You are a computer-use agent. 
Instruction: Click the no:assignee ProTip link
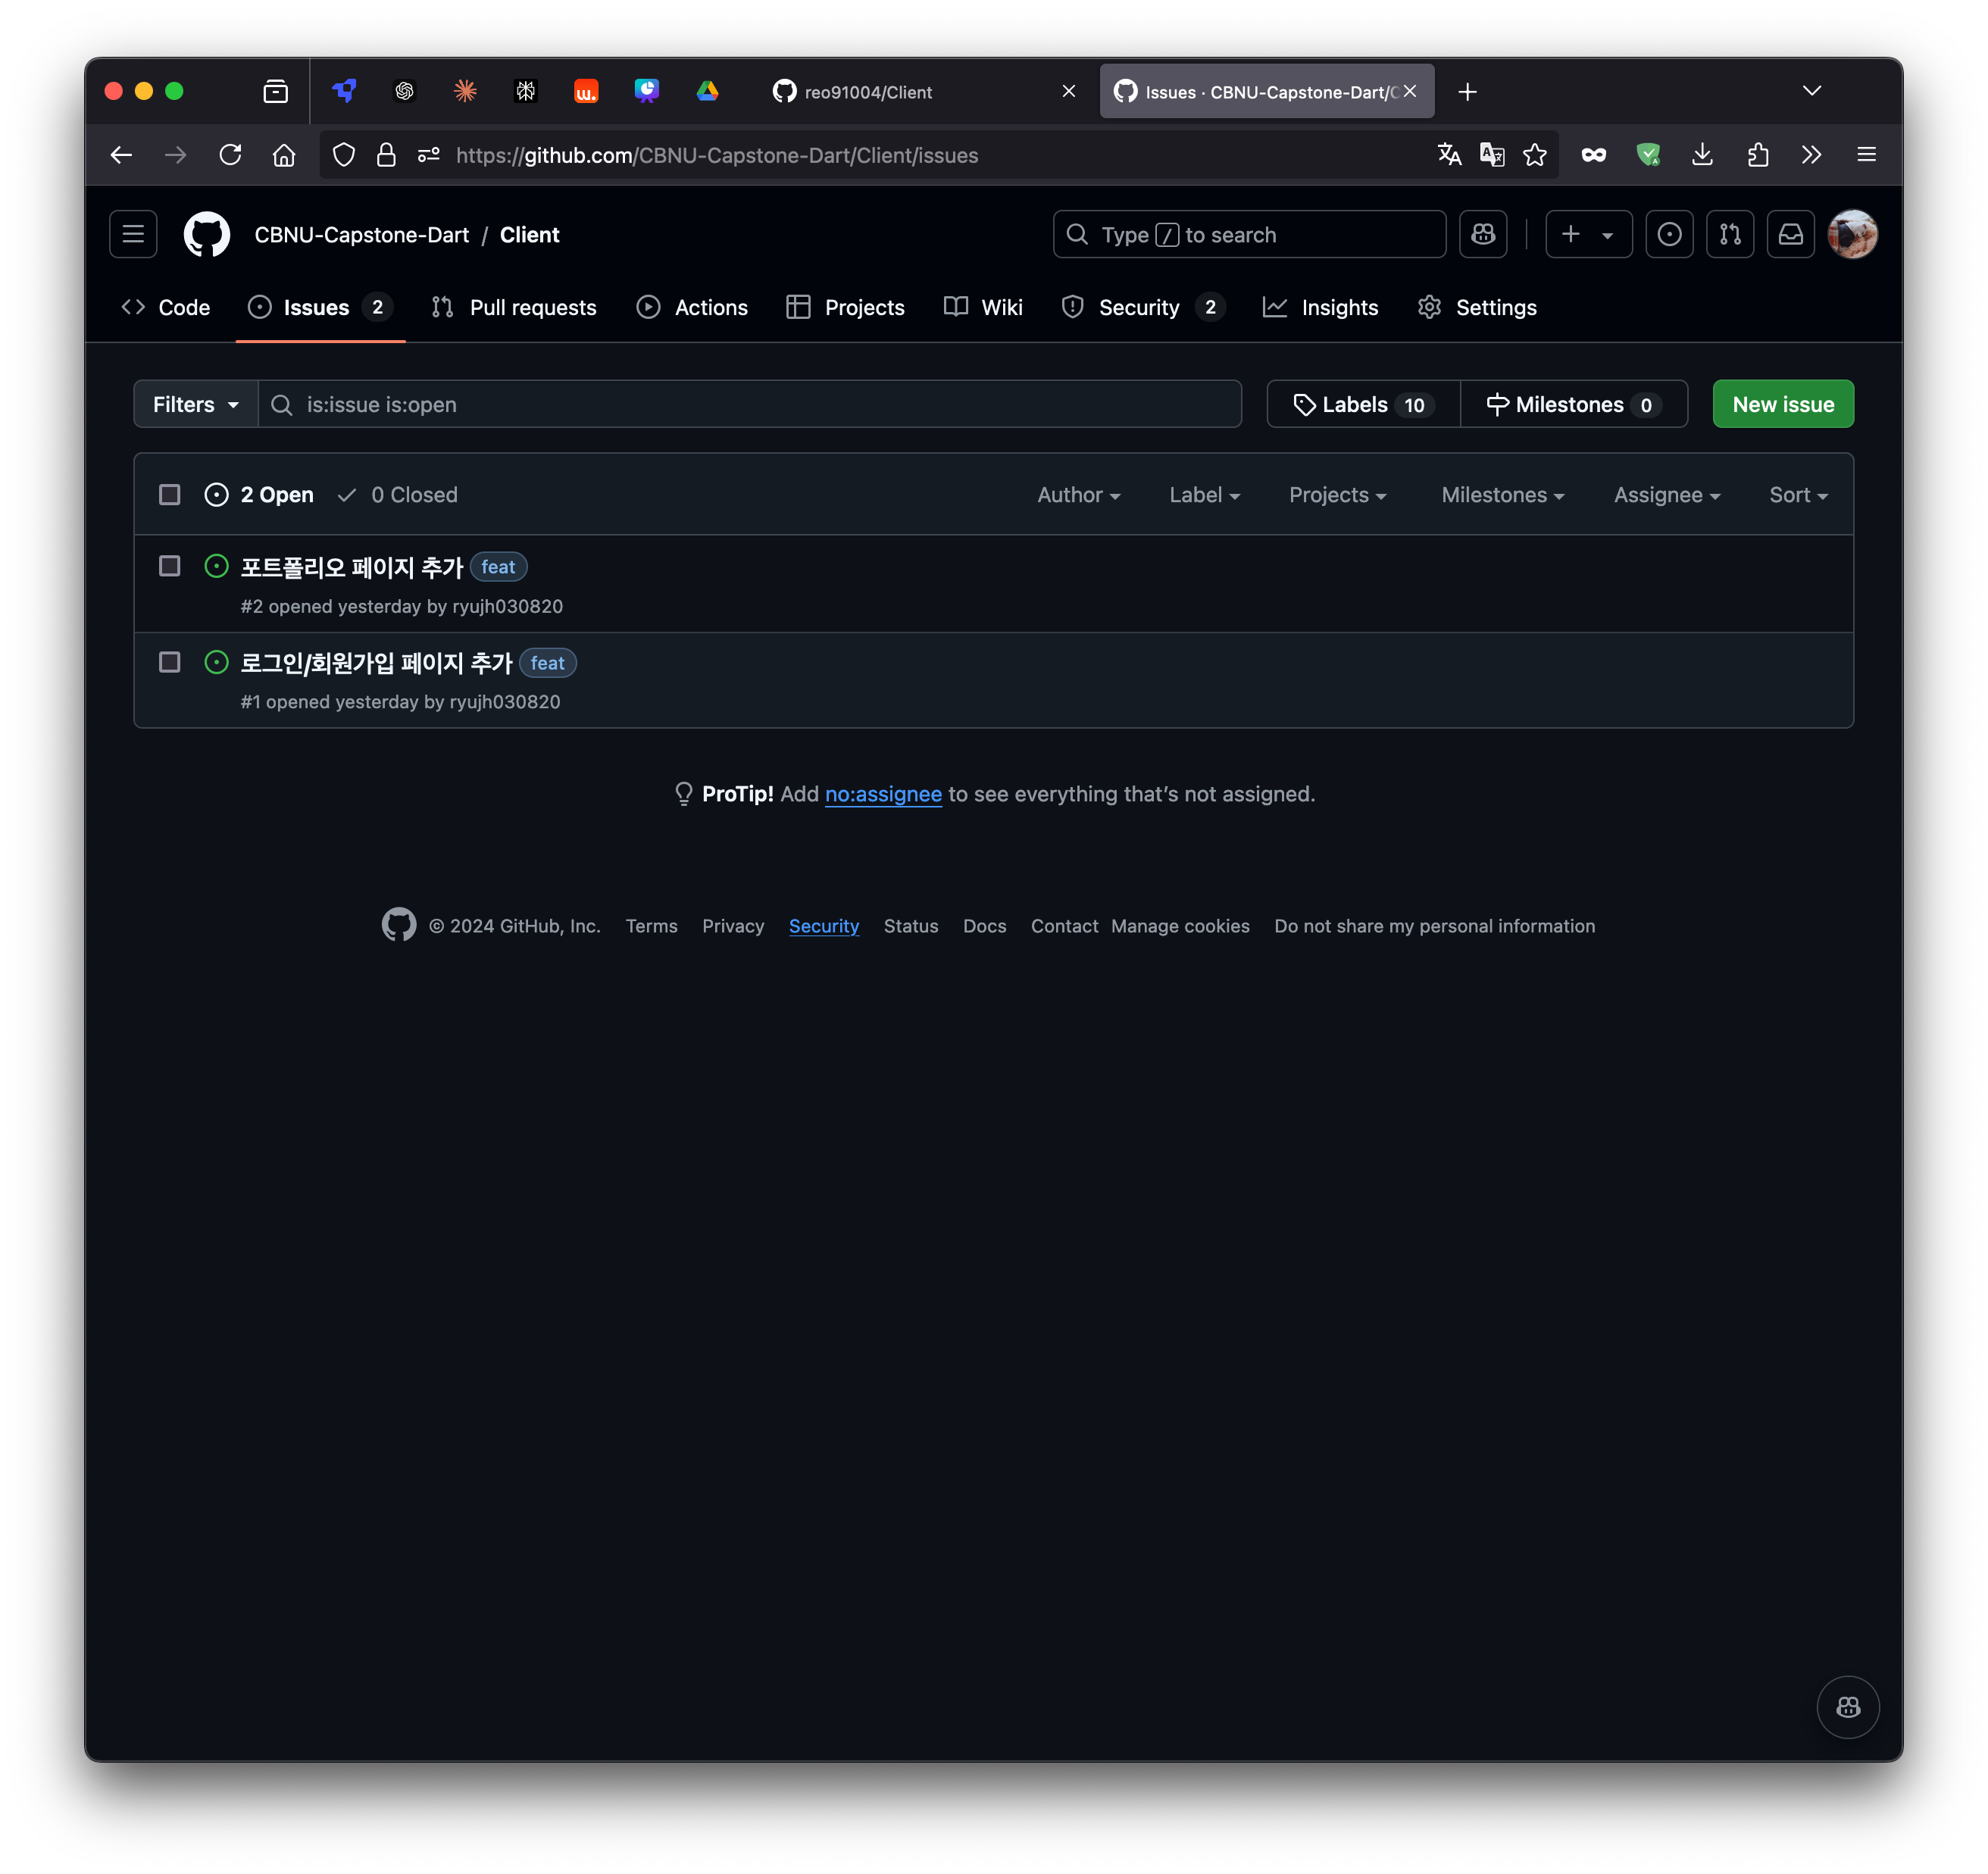click(883, 794)
